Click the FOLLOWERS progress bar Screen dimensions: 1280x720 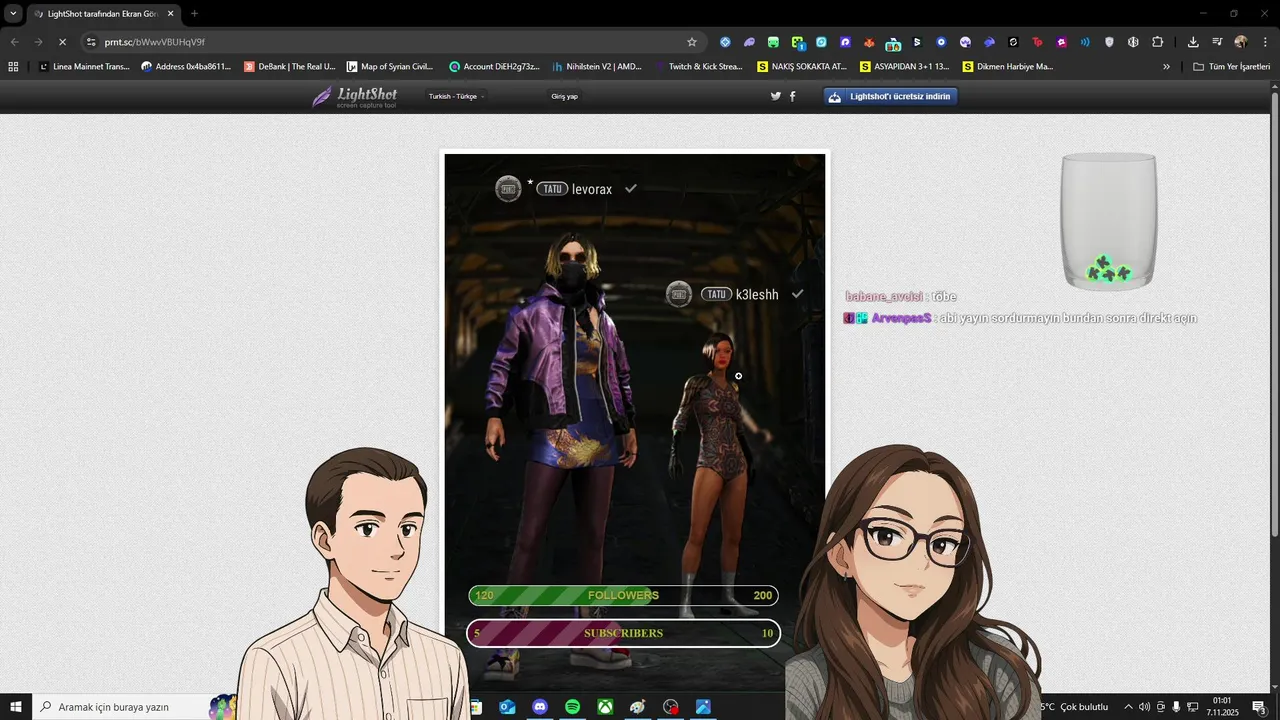click(x=623, y=595)
